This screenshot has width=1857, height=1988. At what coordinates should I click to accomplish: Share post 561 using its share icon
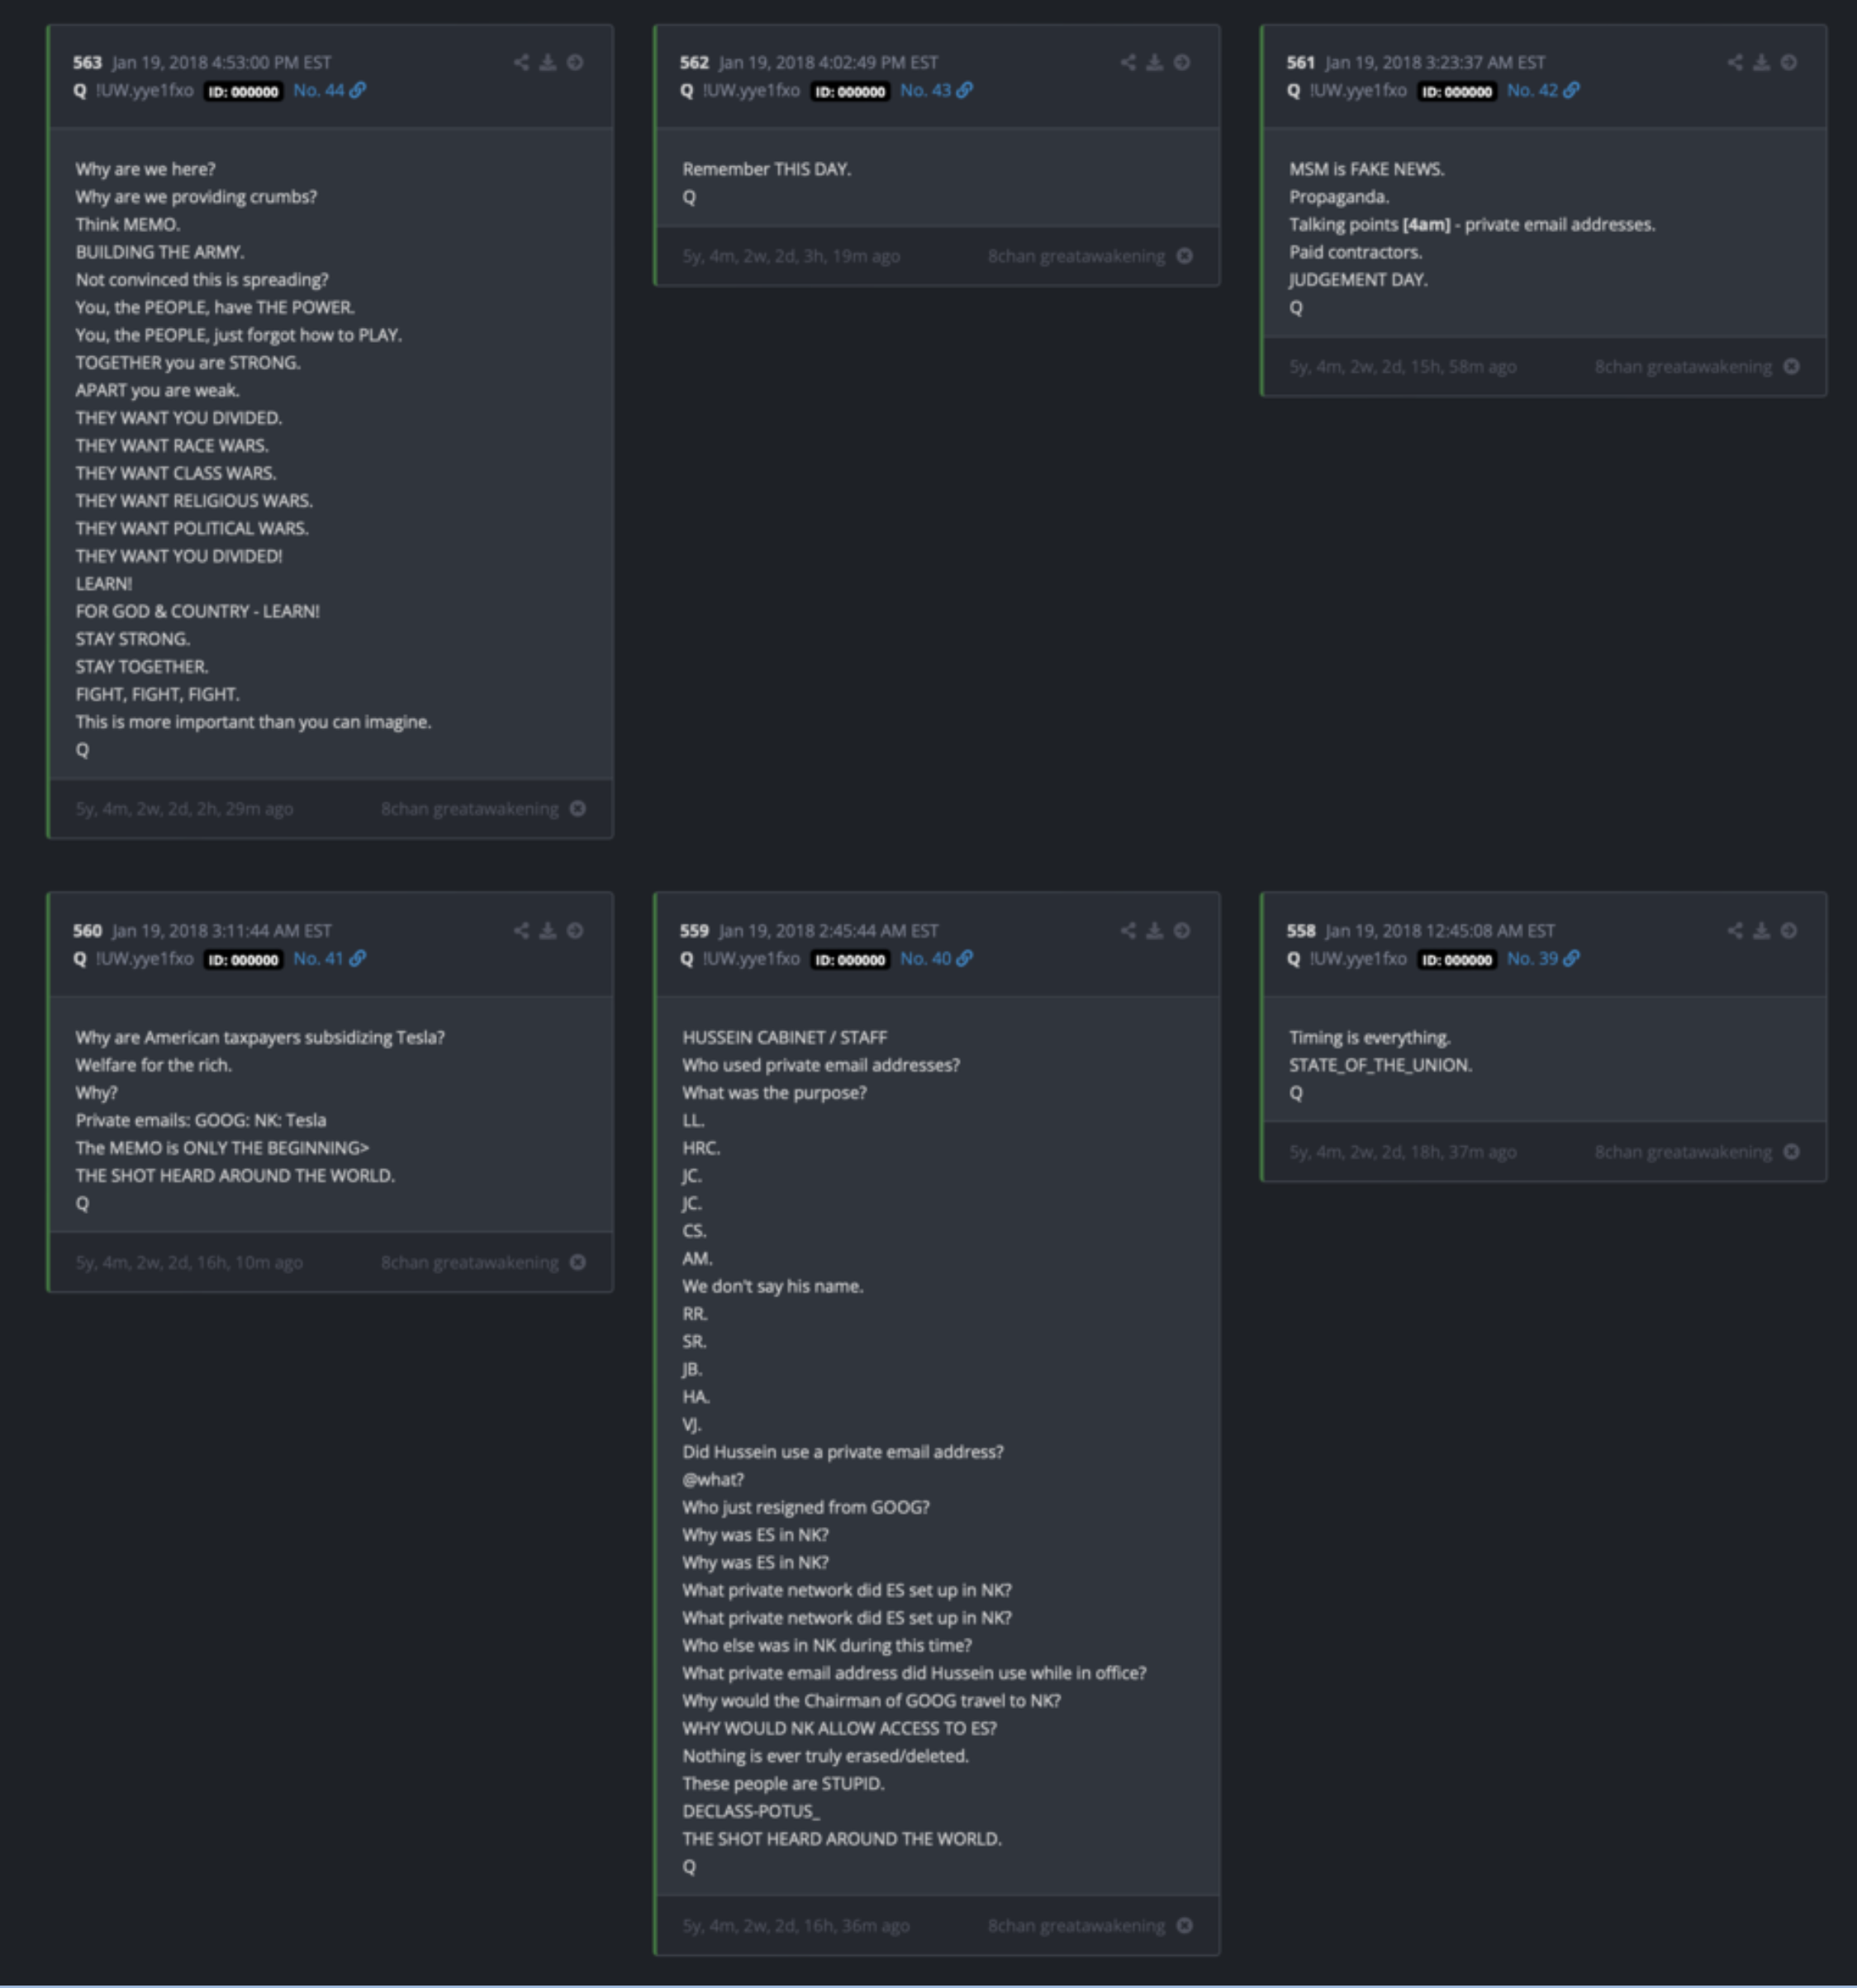tap(1735, 63)
